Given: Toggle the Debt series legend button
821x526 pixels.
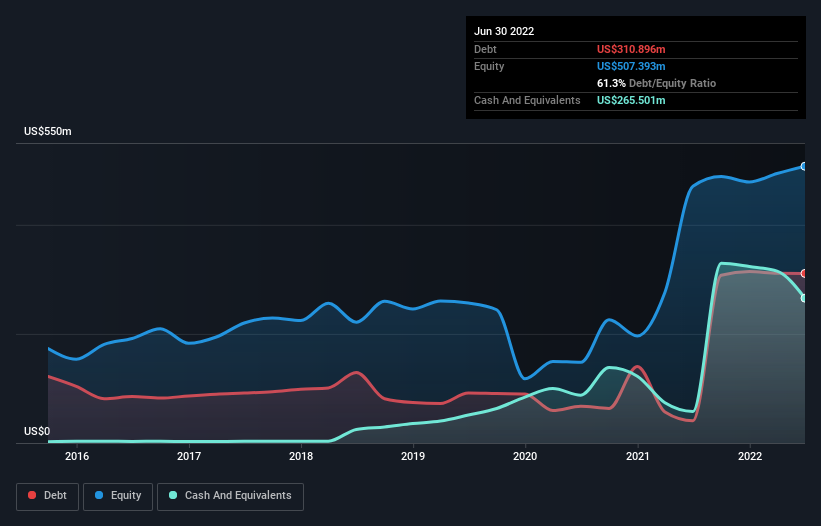Looking at the screenshot, I should [x=48, y=496].
